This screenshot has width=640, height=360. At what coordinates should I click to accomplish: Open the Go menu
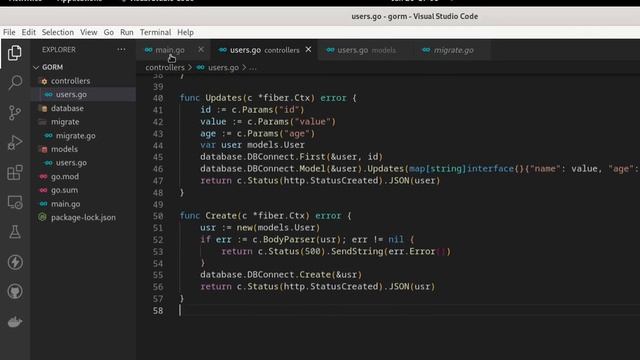(x=109, y=32)
